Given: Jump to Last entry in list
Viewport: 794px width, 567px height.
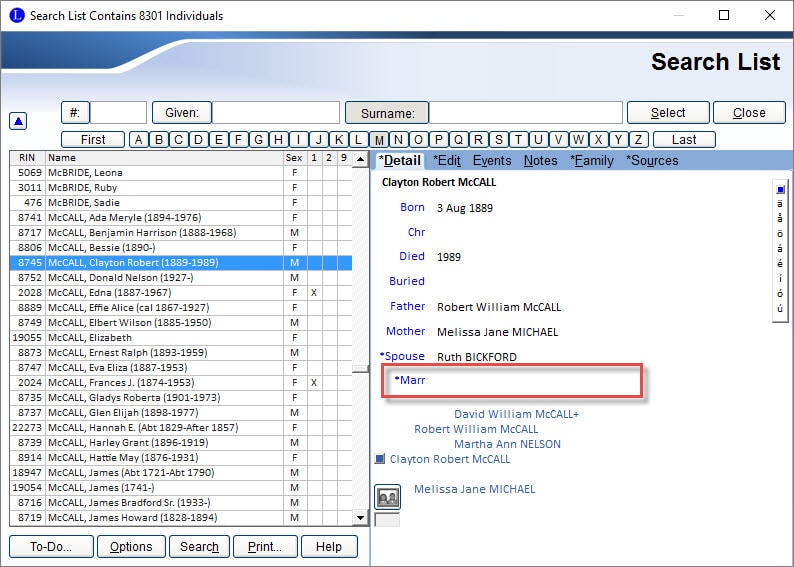Looking at the screenshot, I should (684, 140).
